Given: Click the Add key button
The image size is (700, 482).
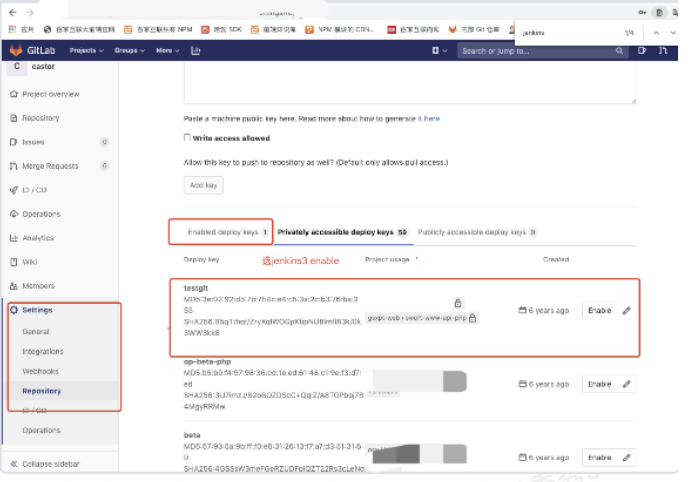Looking at the screenshot, I should point(204,185).
